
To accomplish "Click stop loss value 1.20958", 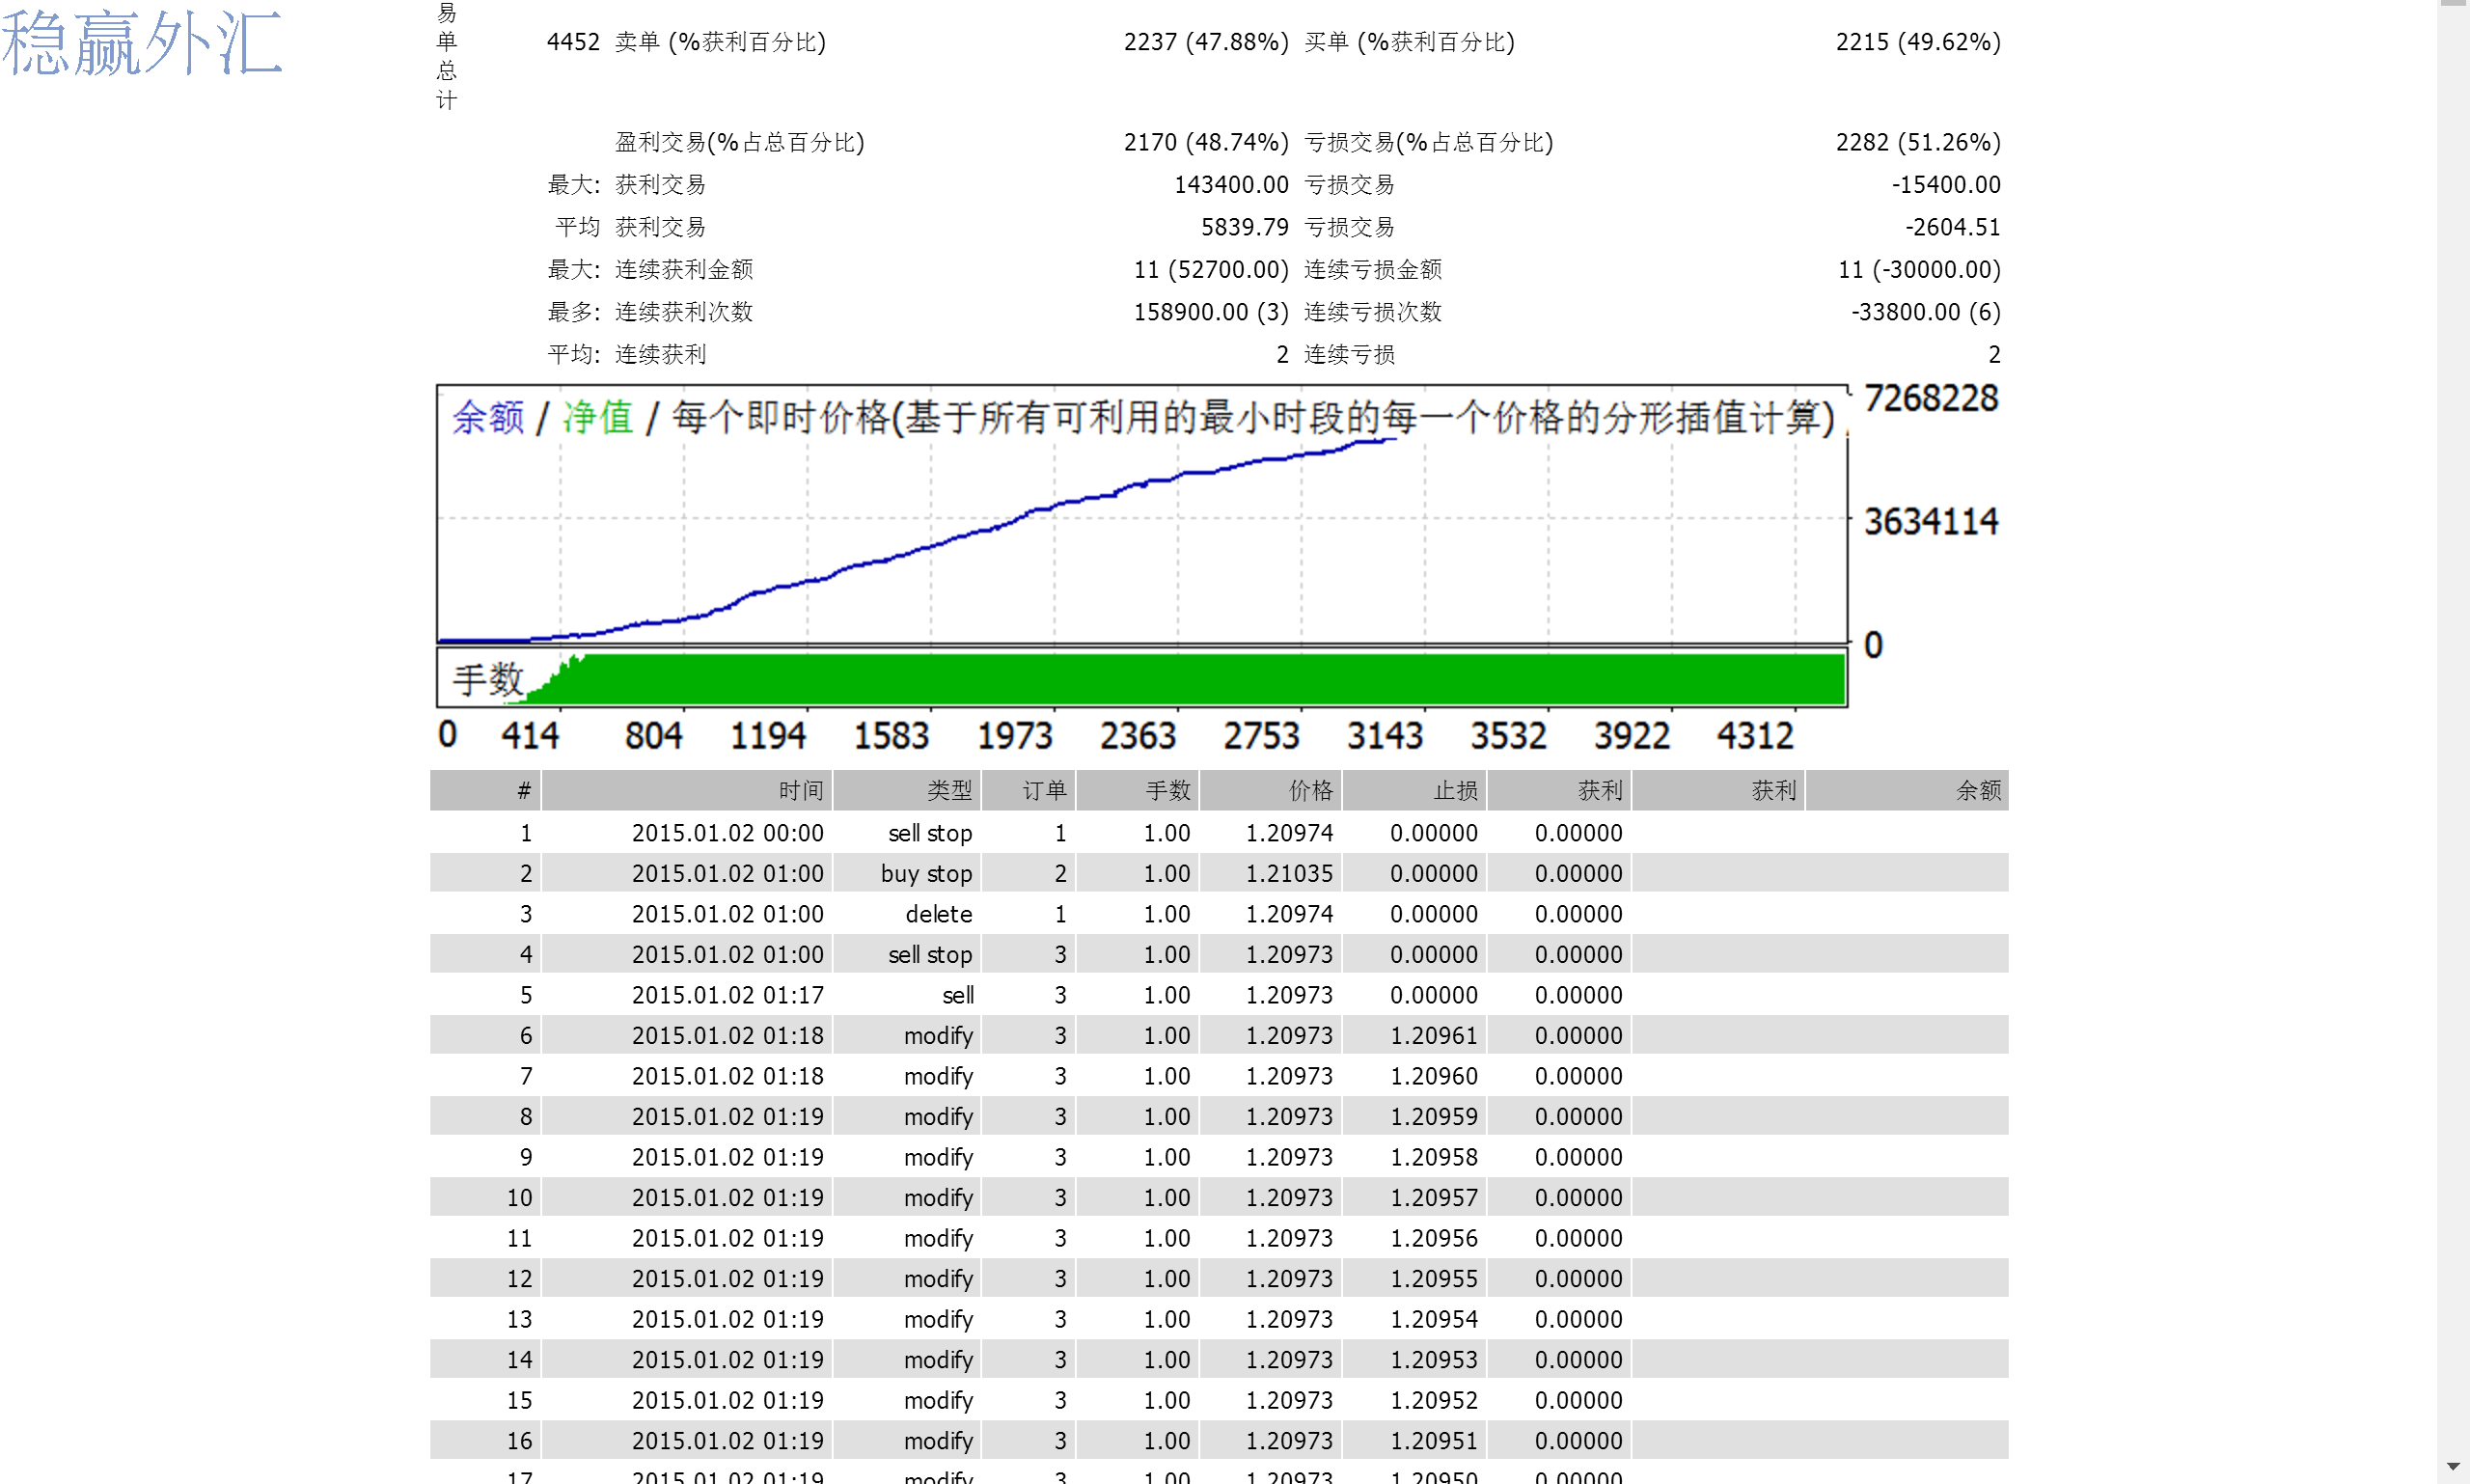I will (x=1433, y=1157).
